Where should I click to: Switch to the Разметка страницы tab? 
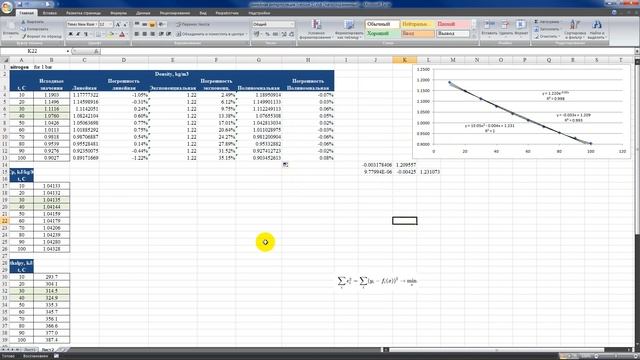point(83,13)
